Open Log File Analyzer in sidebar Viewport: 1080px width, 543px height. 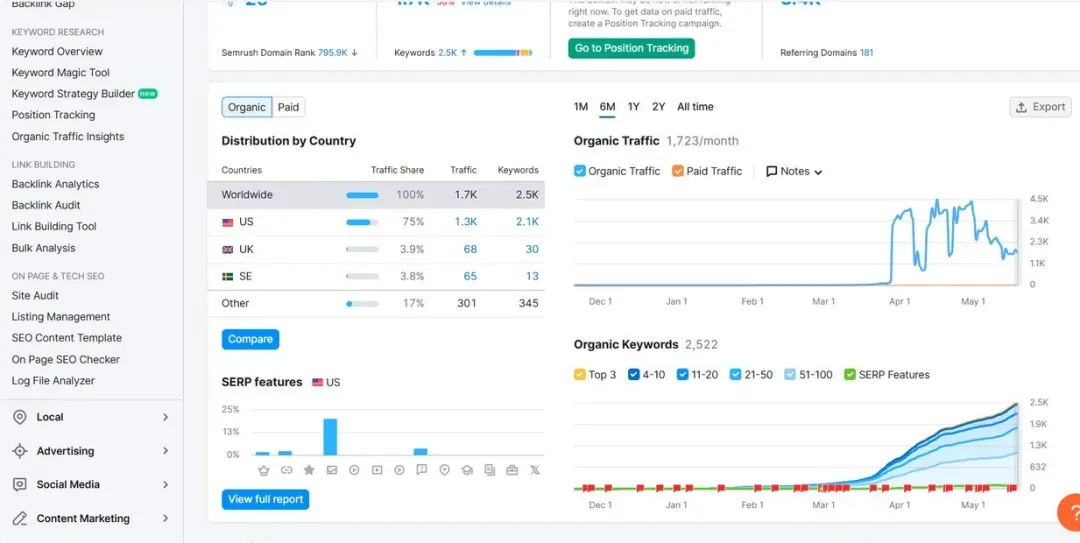[53, 380]
